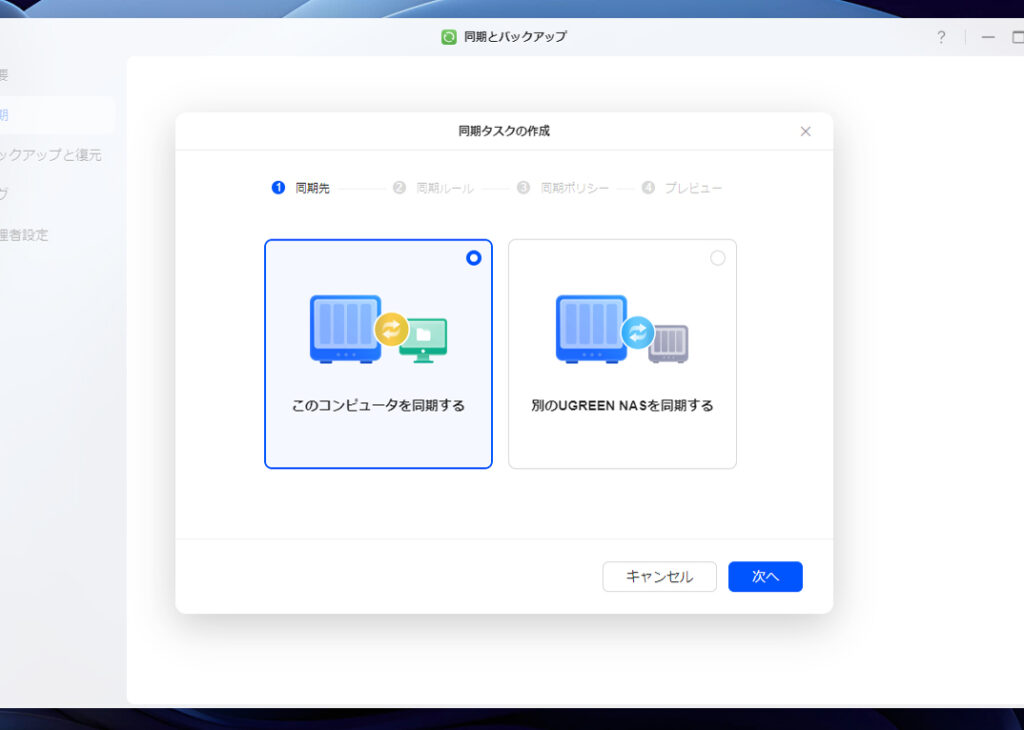Click the 別のUGREEN NASを同期する label text
Viewport: 1024px width, 730px height.
pyautogui.click(x=622, y=405)
